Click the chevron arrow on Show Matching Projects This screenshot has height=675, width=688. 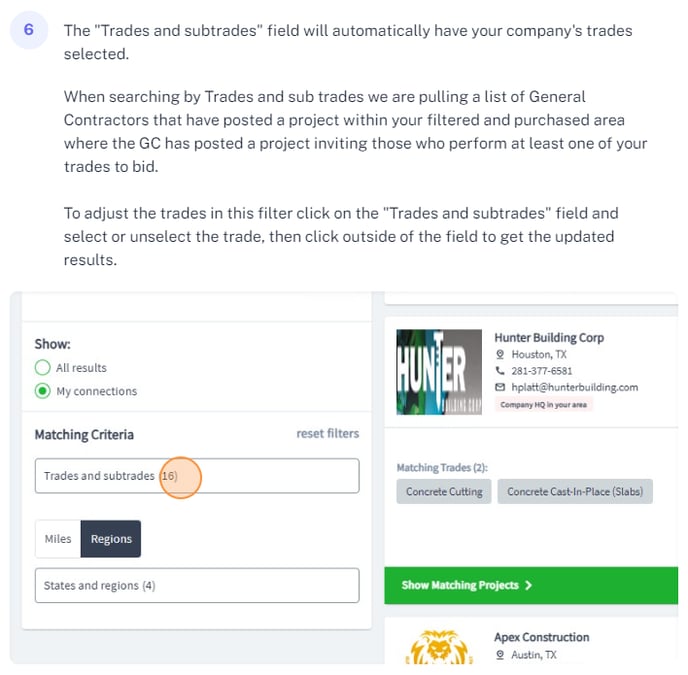tap(528, 585)
